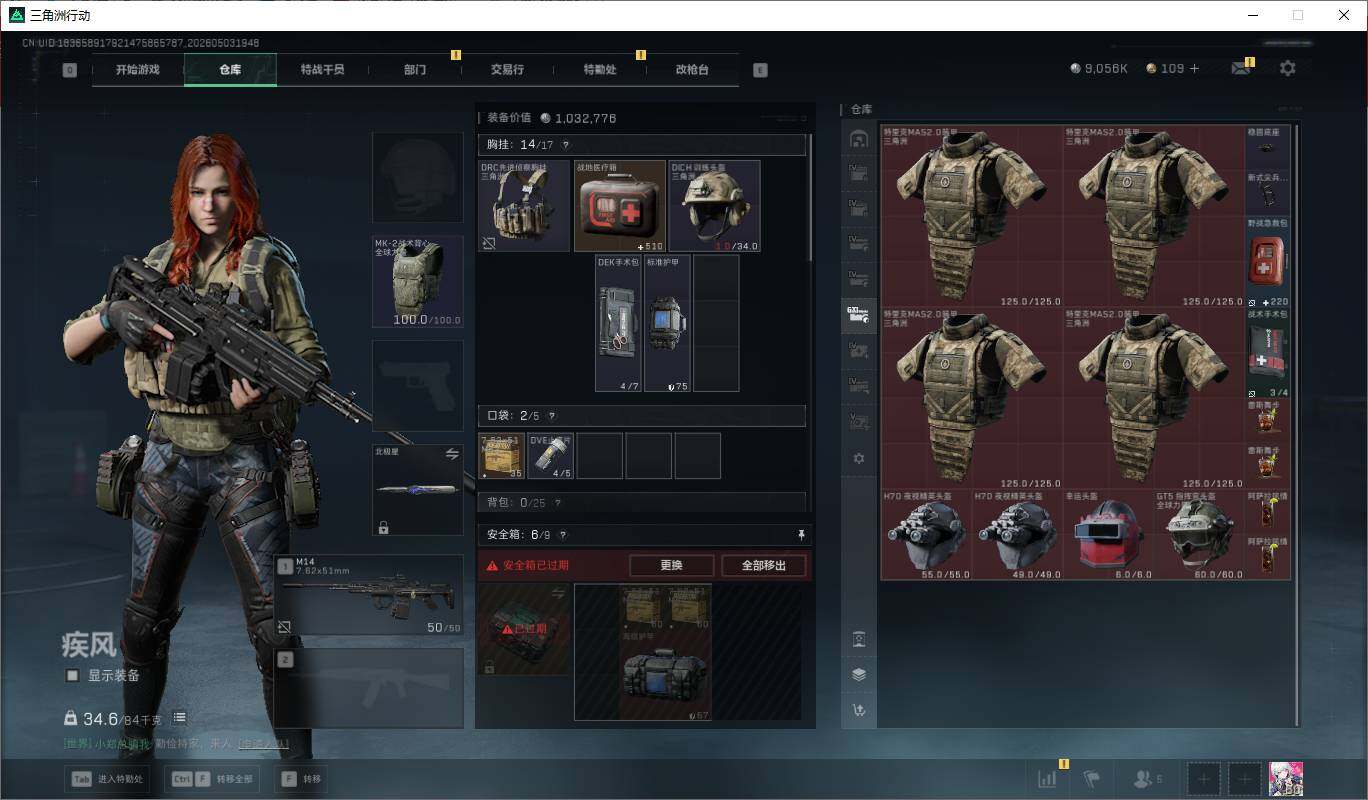Select the 标准护甲 repair kit in chest rig
The height and width of the screenshot is (800, 1368).
point(667,323)
